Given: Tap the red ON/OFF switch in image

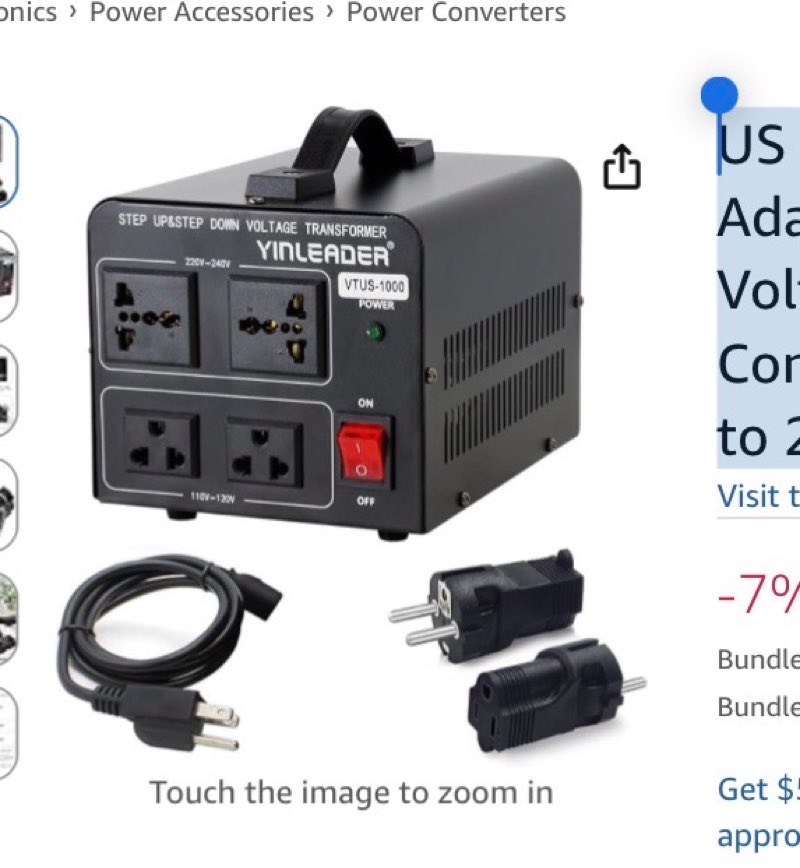Looking at the screenshot, I should click(x=361, y=452).
